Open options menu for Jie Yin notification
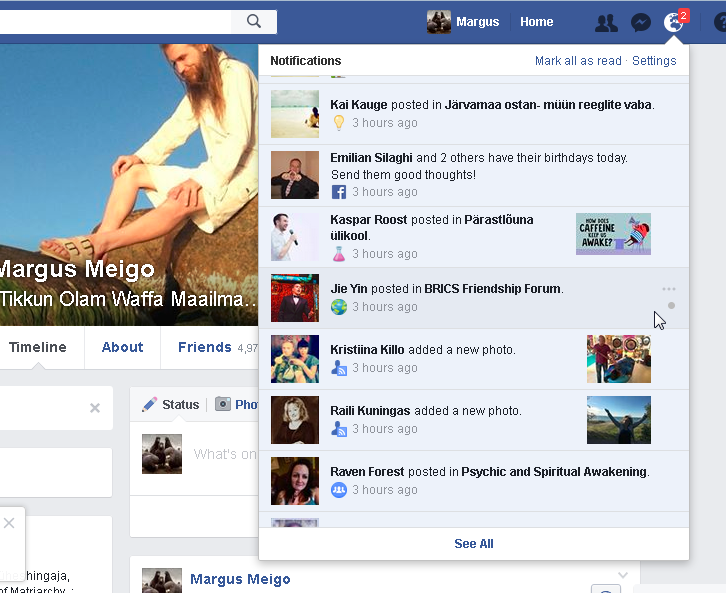Image resolution: width=726 pixels, height=593 pixels. click(669, 289)
